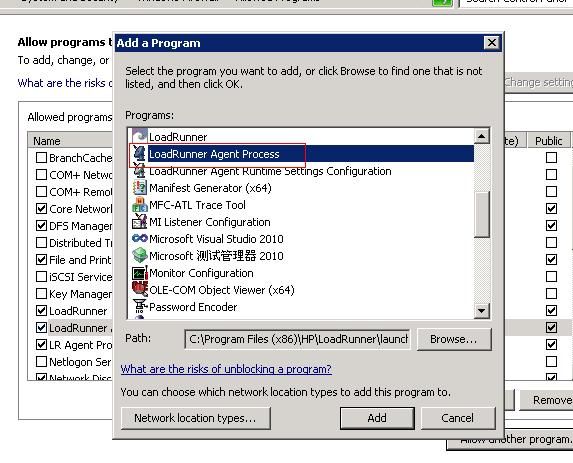Toggle Distributed Transaction checkbox
This screenshot has height=463, width=573.
(41, 243)
